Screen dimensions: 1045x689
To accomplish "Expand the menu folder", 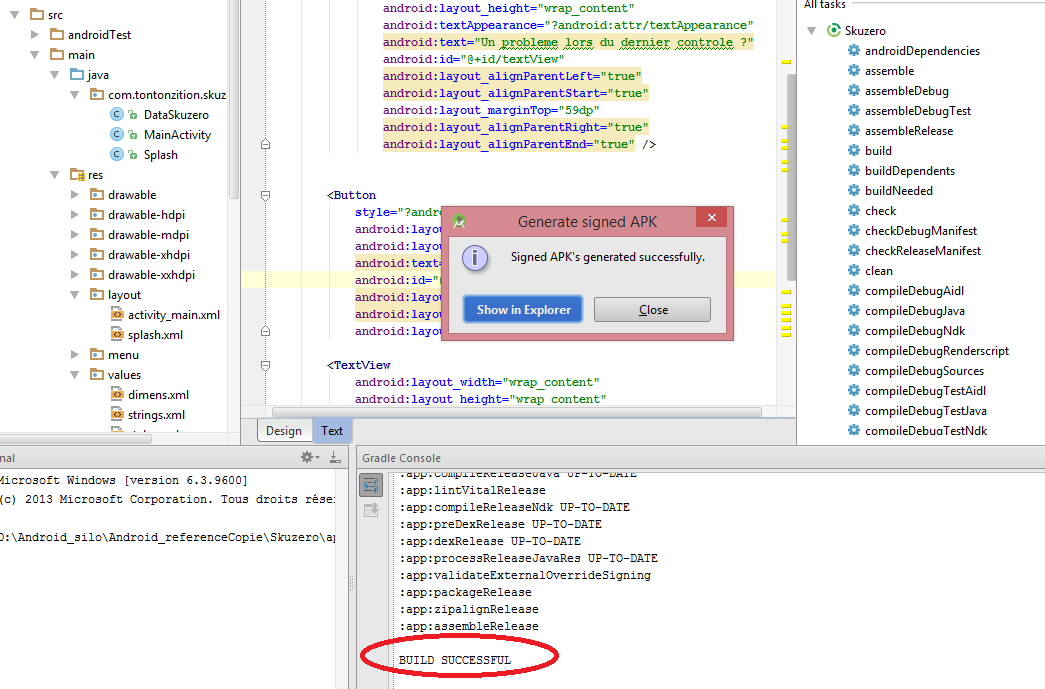I will [75, 354].
